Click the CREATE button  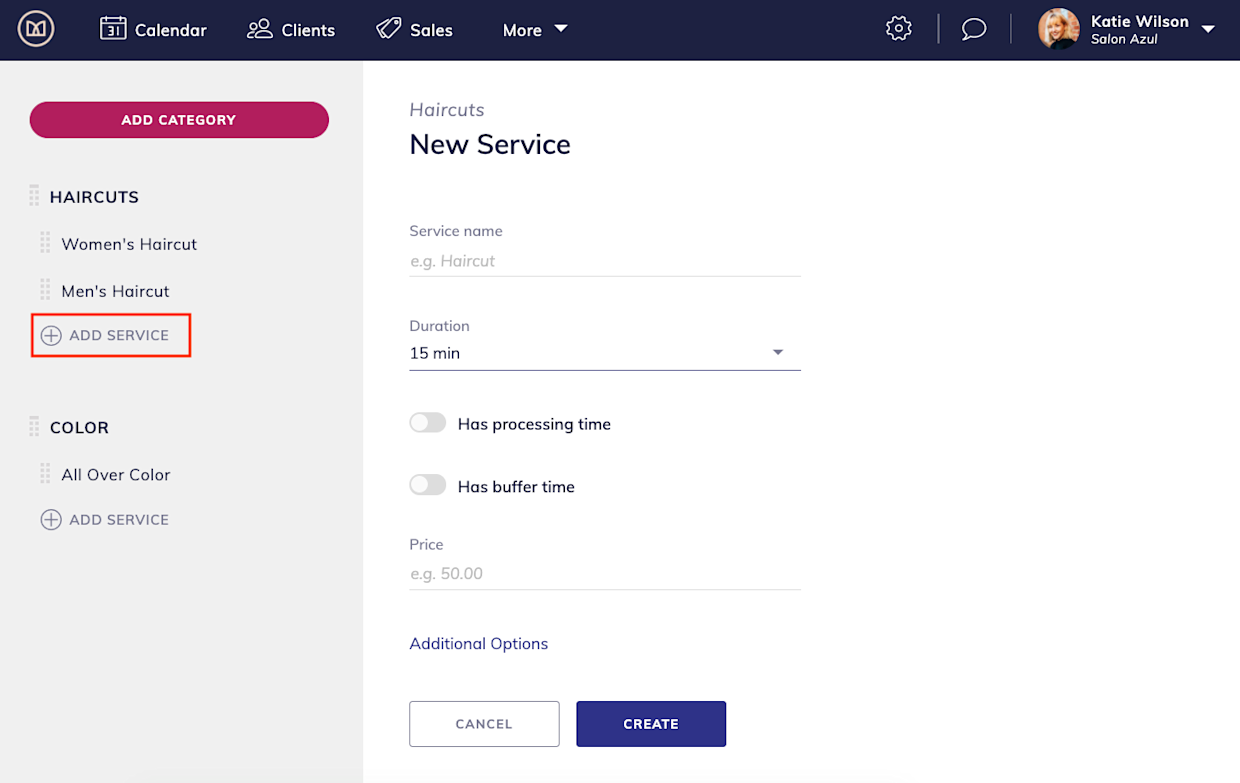point(650,723)
